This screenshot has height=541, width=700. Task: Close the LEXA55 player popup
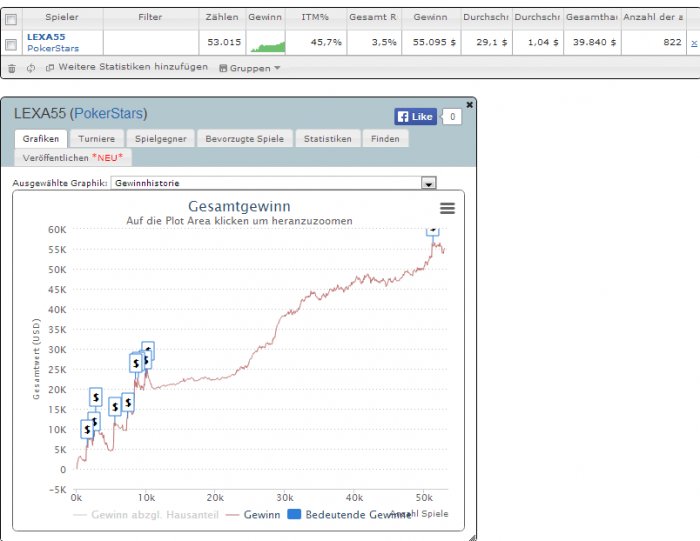point(469,104)
